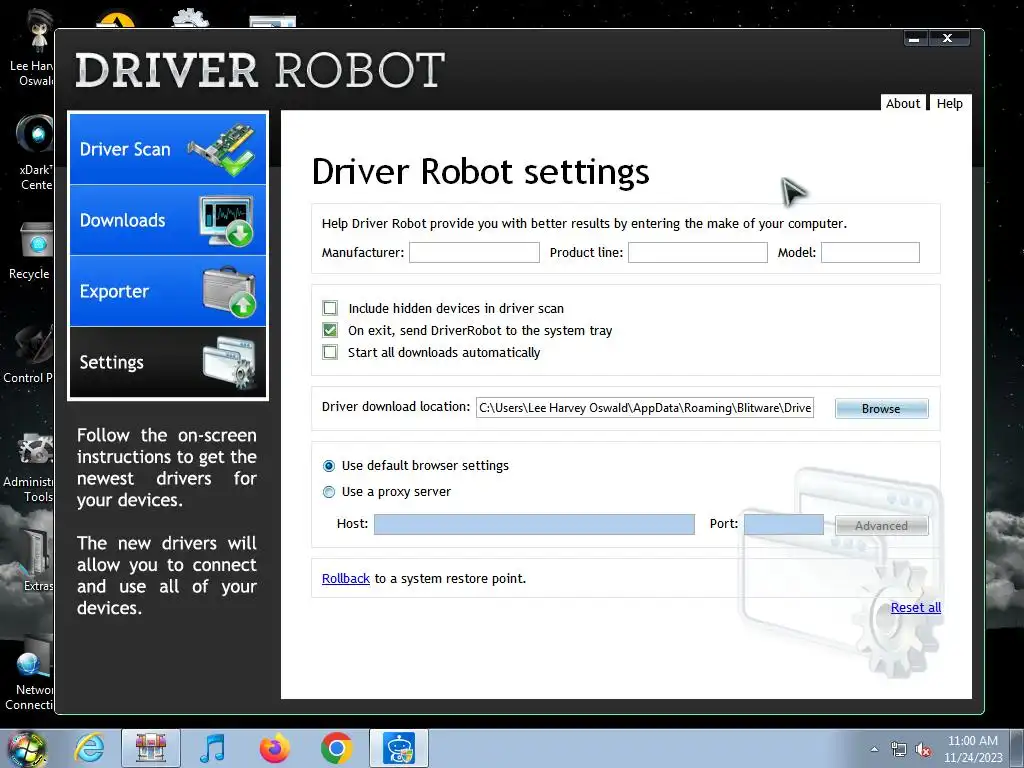Click the proxy Host field

point(534,524)
